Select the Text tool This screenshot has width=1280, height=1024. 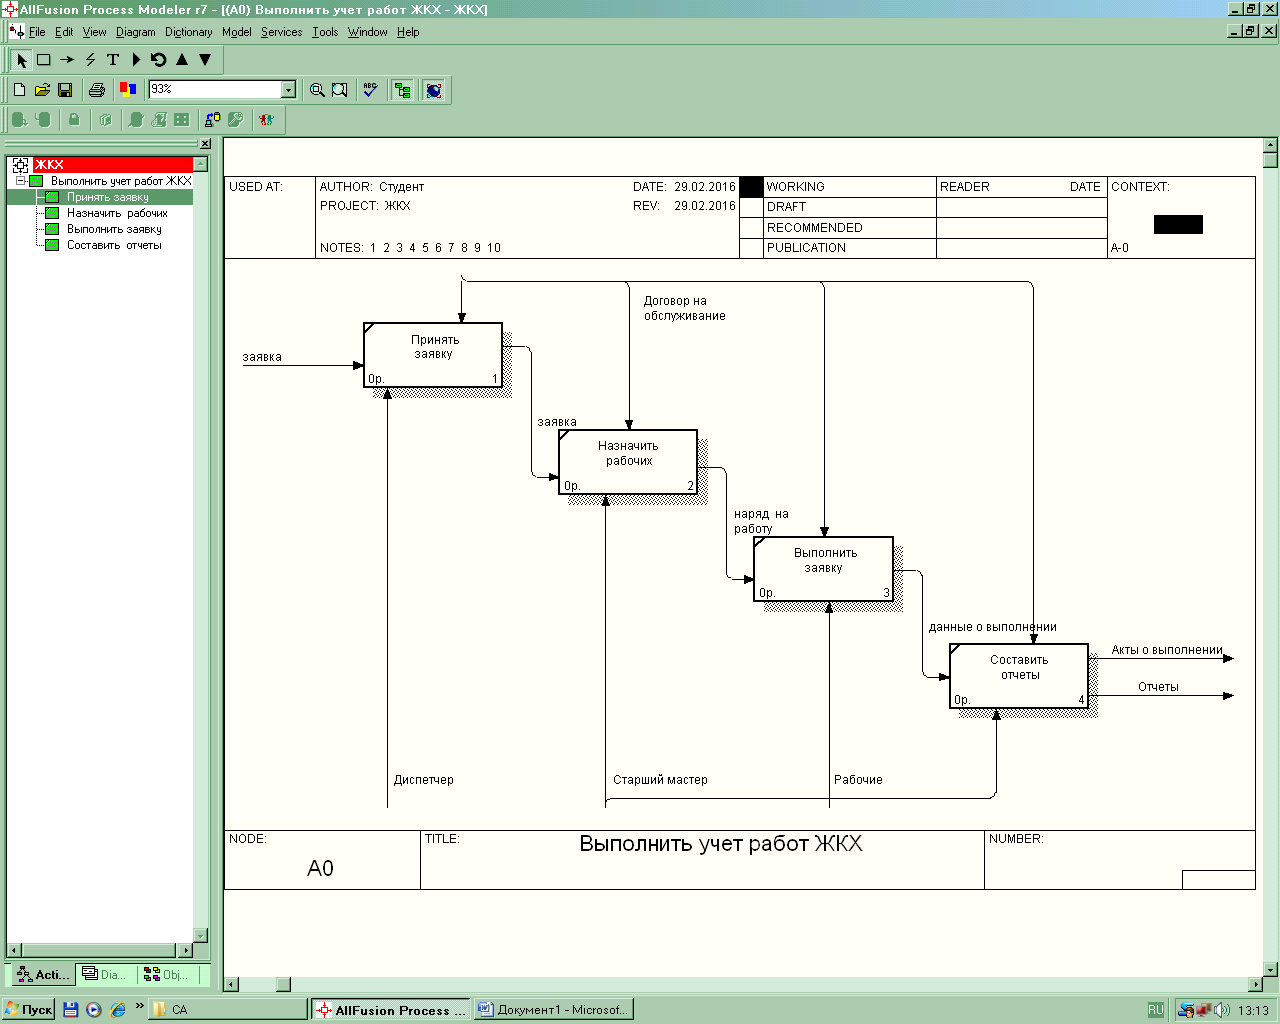coord(113,60)
